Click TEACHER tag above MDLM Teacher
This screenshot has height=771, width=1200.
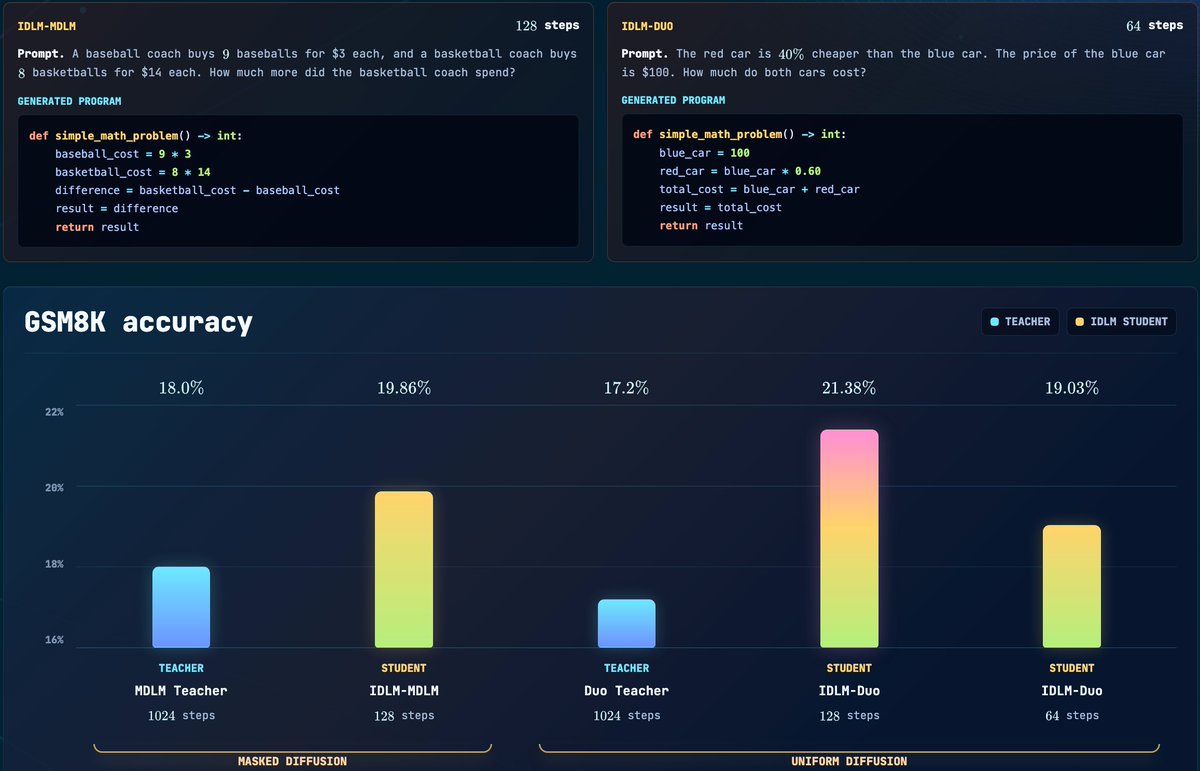[181, 668]
